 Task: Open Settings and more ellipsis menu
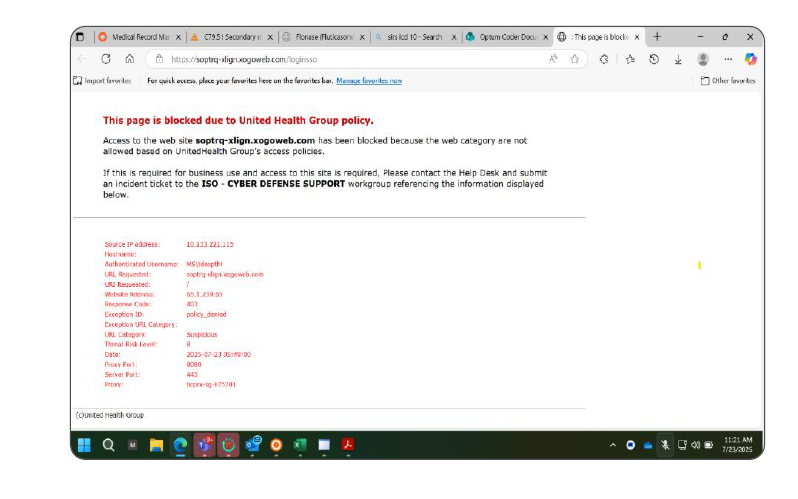coord(728,59)
